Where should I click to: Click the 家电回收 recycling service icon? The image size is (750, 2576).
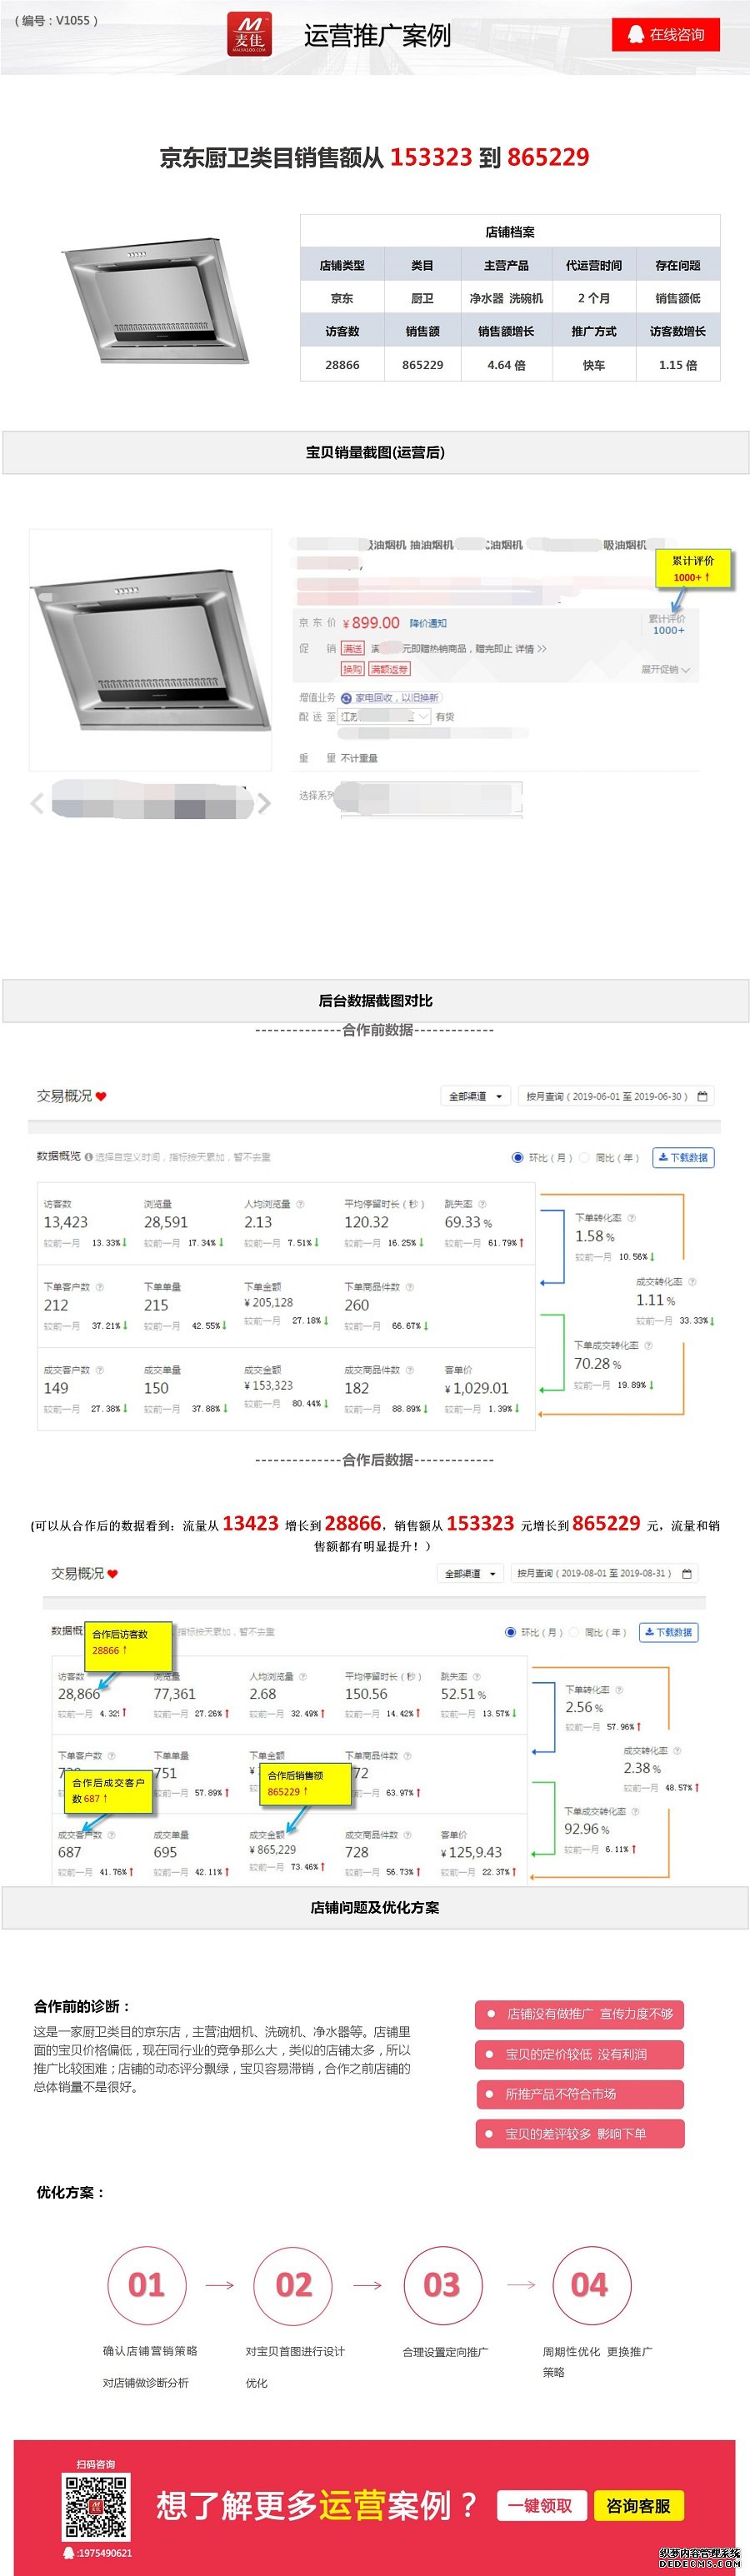coord(346,698)
